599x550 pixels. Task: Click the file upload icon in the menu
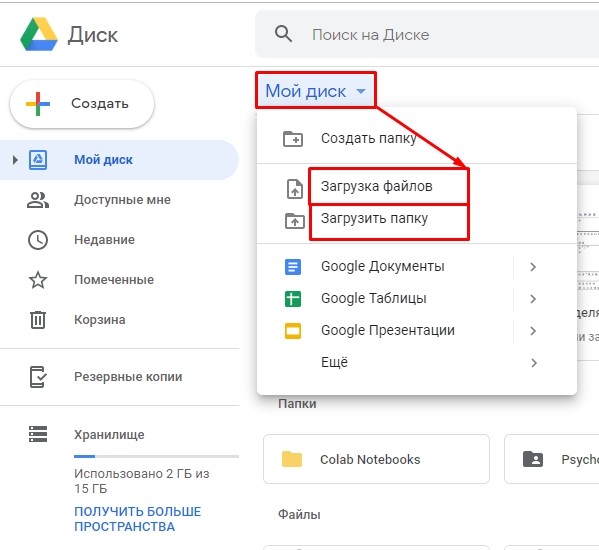(295, 189)
